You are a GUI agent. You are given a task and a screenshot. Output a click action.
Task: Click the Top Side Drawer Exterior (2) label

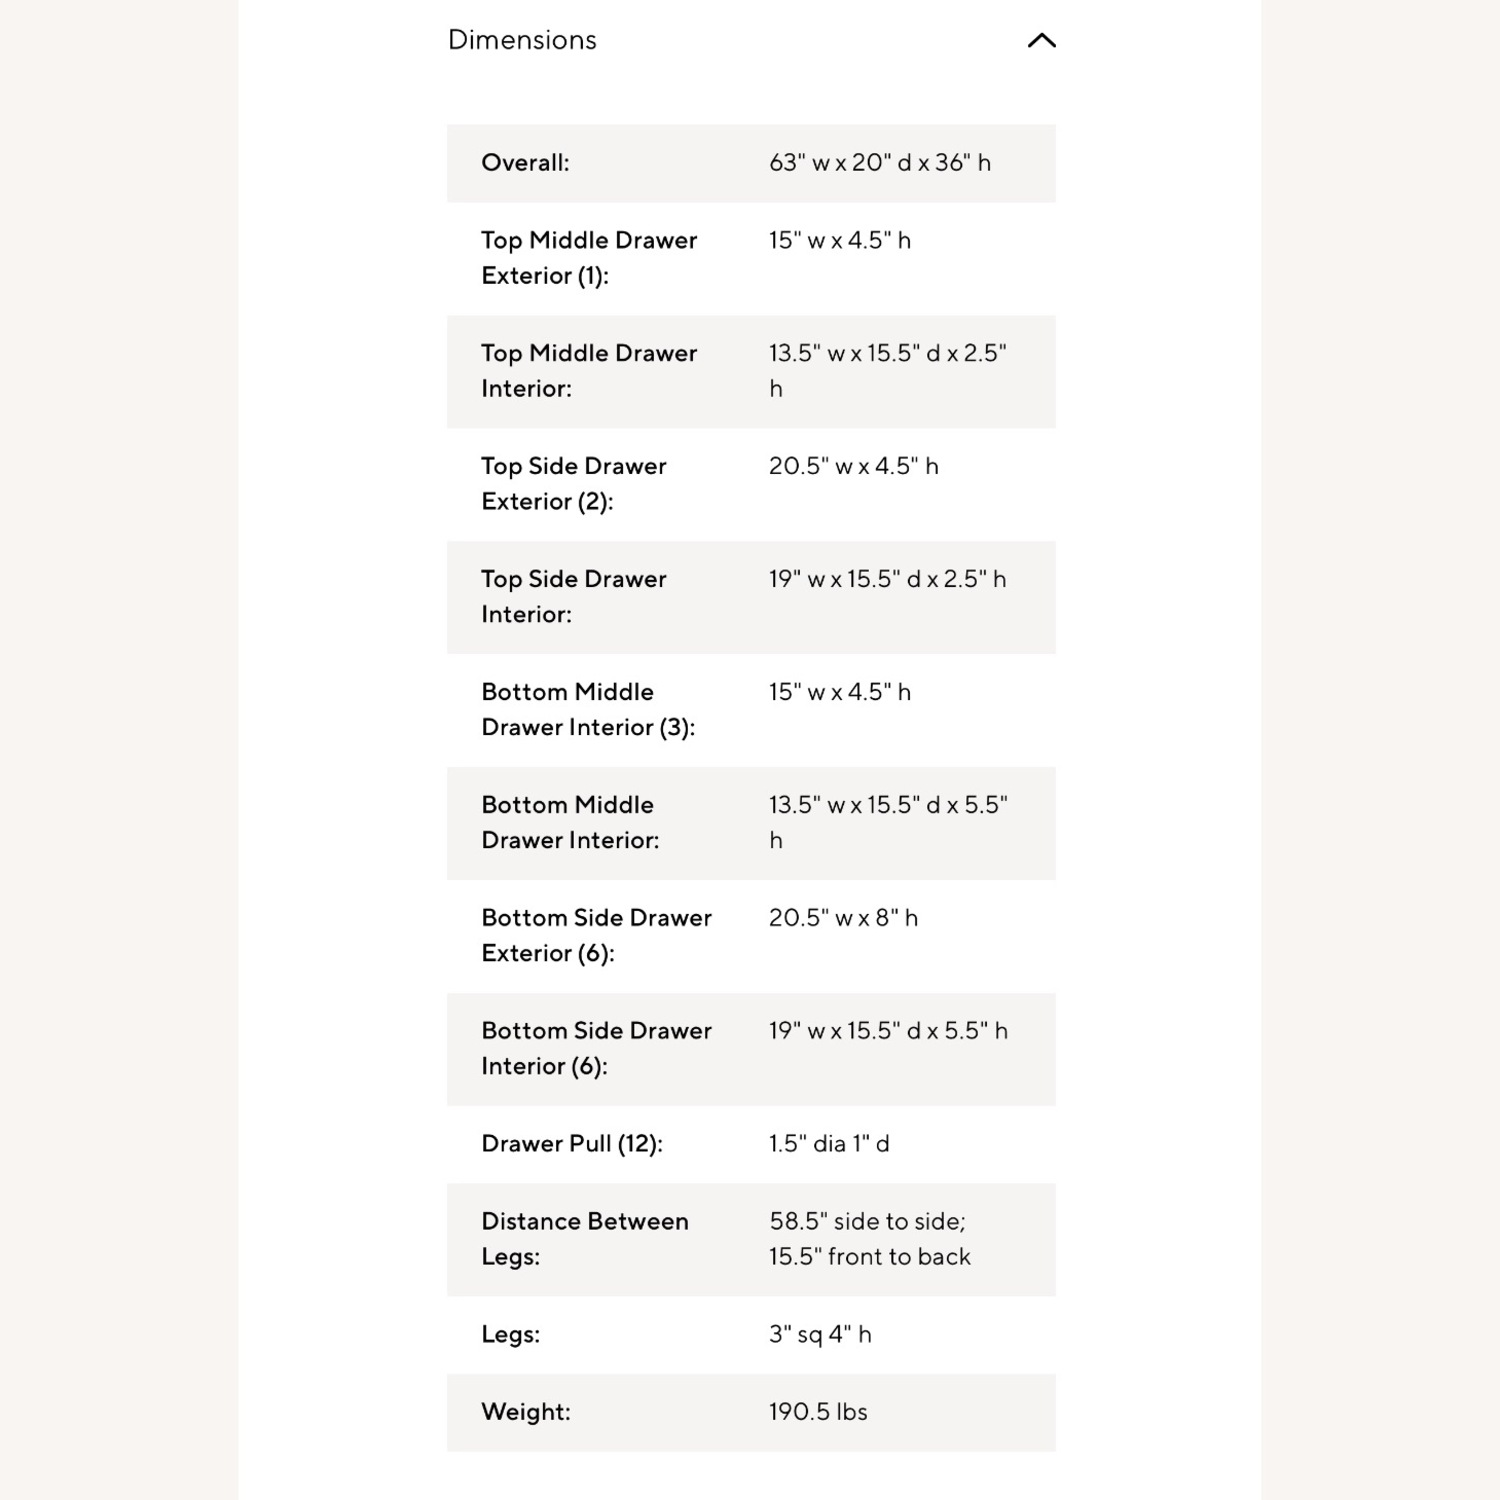[x=573, y=484]
